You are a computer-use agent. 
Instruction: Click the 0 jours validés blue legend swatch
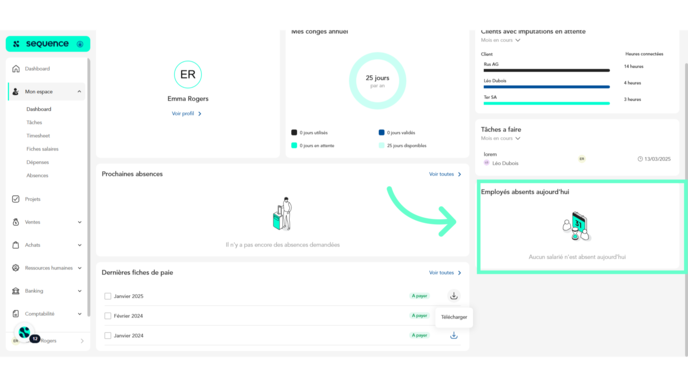click(381, 133)
